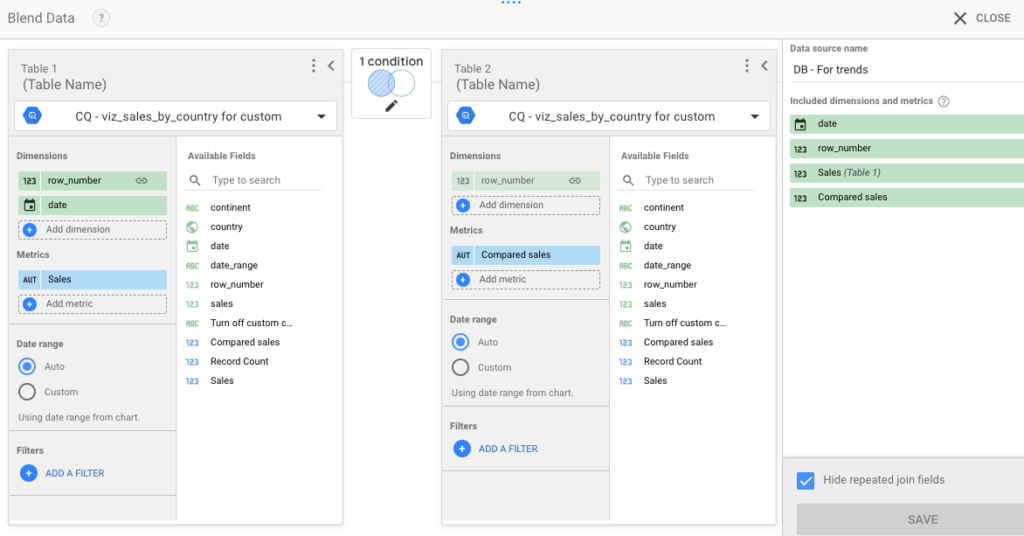Toggle Hide repeated join fields checkbox
Image resolution: width=1024 pixels, height=536 pixels.
click(x=805, y=481)
